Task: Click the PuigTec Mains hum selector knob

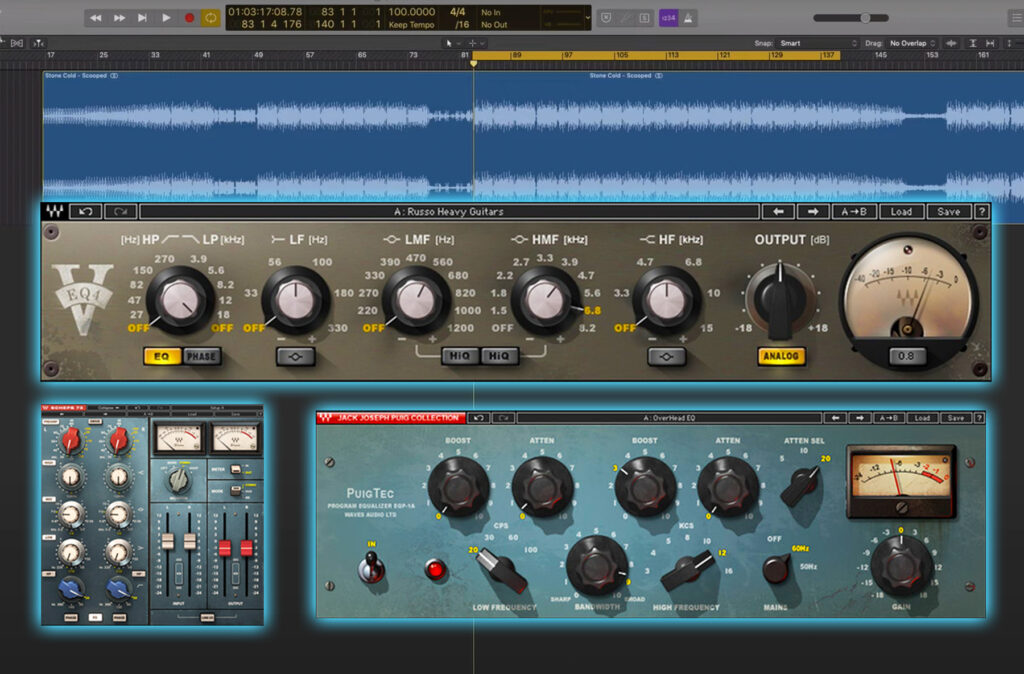Action: (x=776, y=568)
